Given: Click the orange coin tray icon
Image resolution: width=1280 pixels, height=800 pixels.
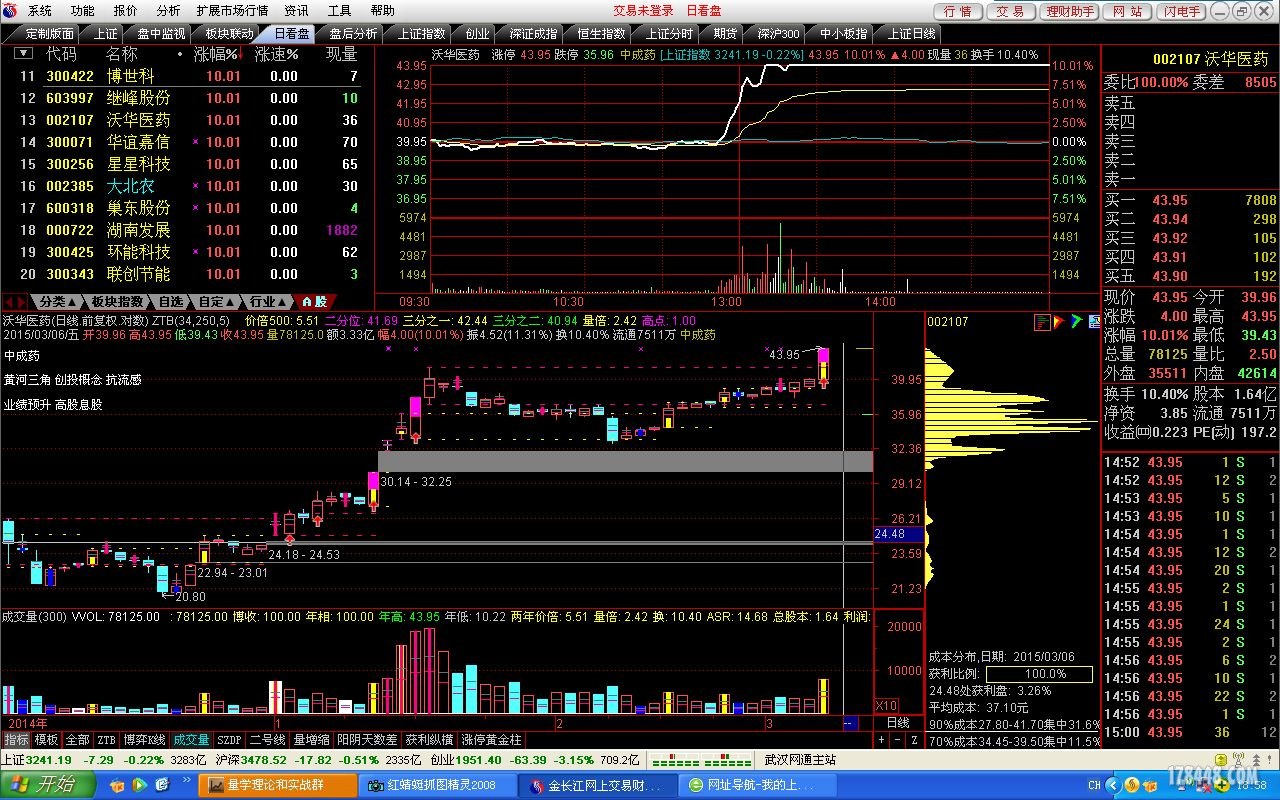Looking at the screenshot, I should tap(1131, 785).
